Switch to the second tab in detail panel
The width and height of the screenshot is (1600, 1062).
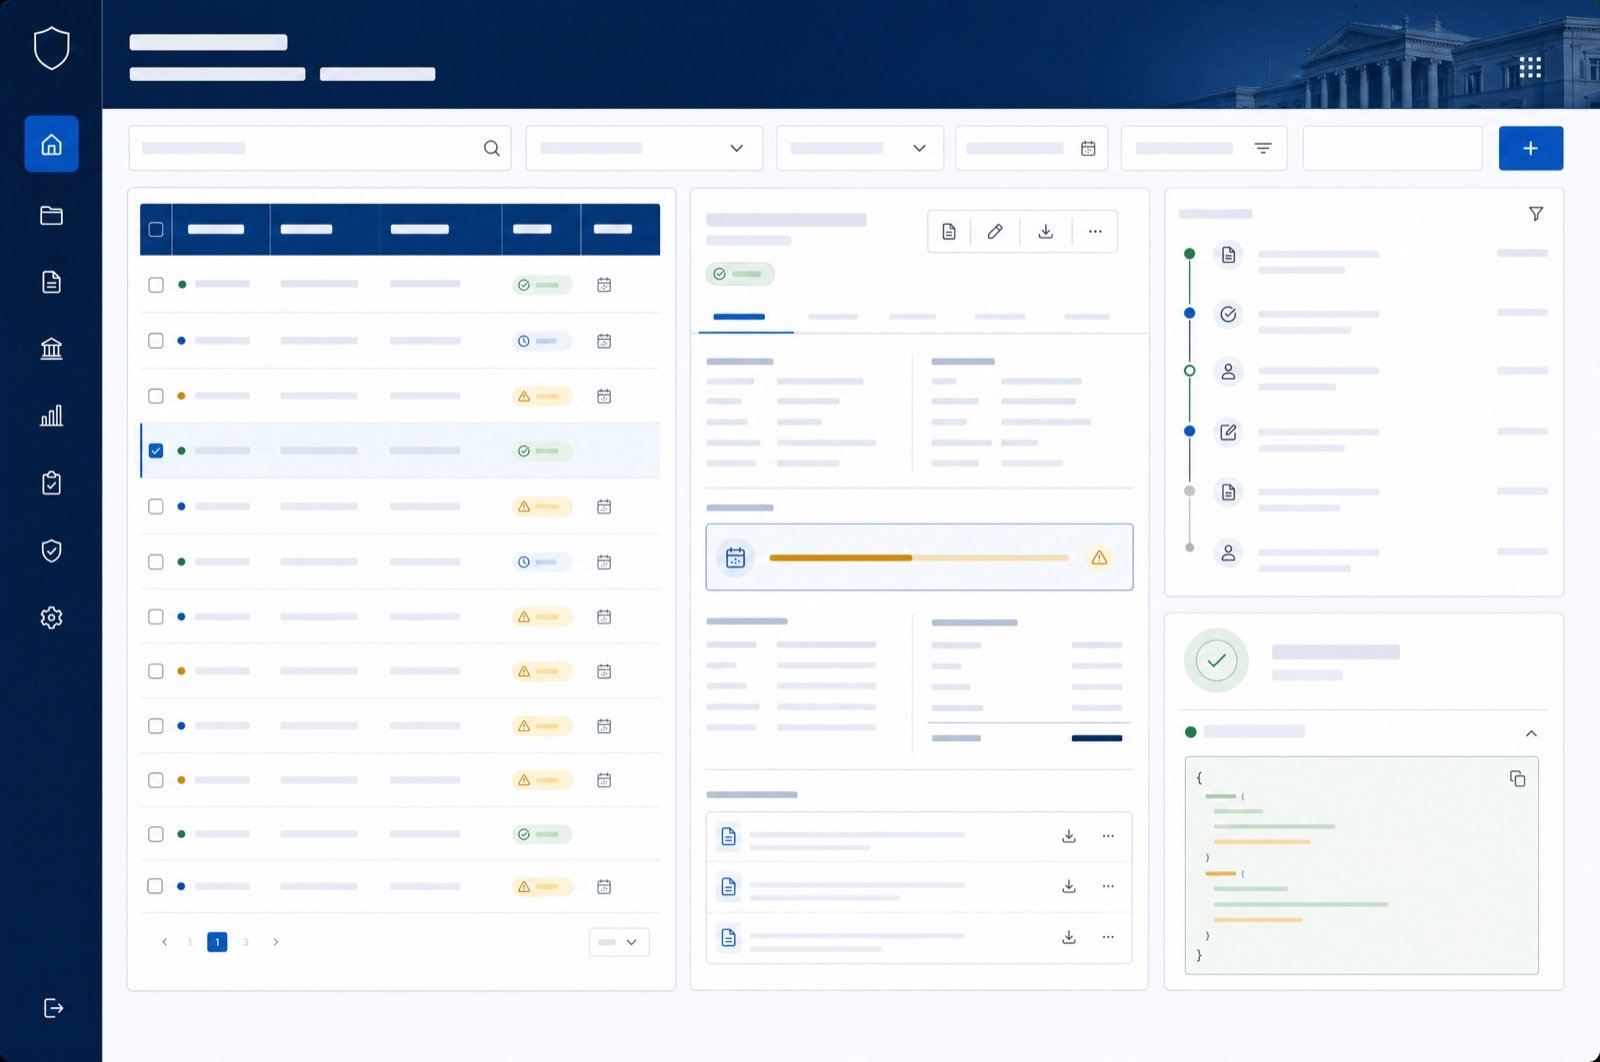pos(833,316)
